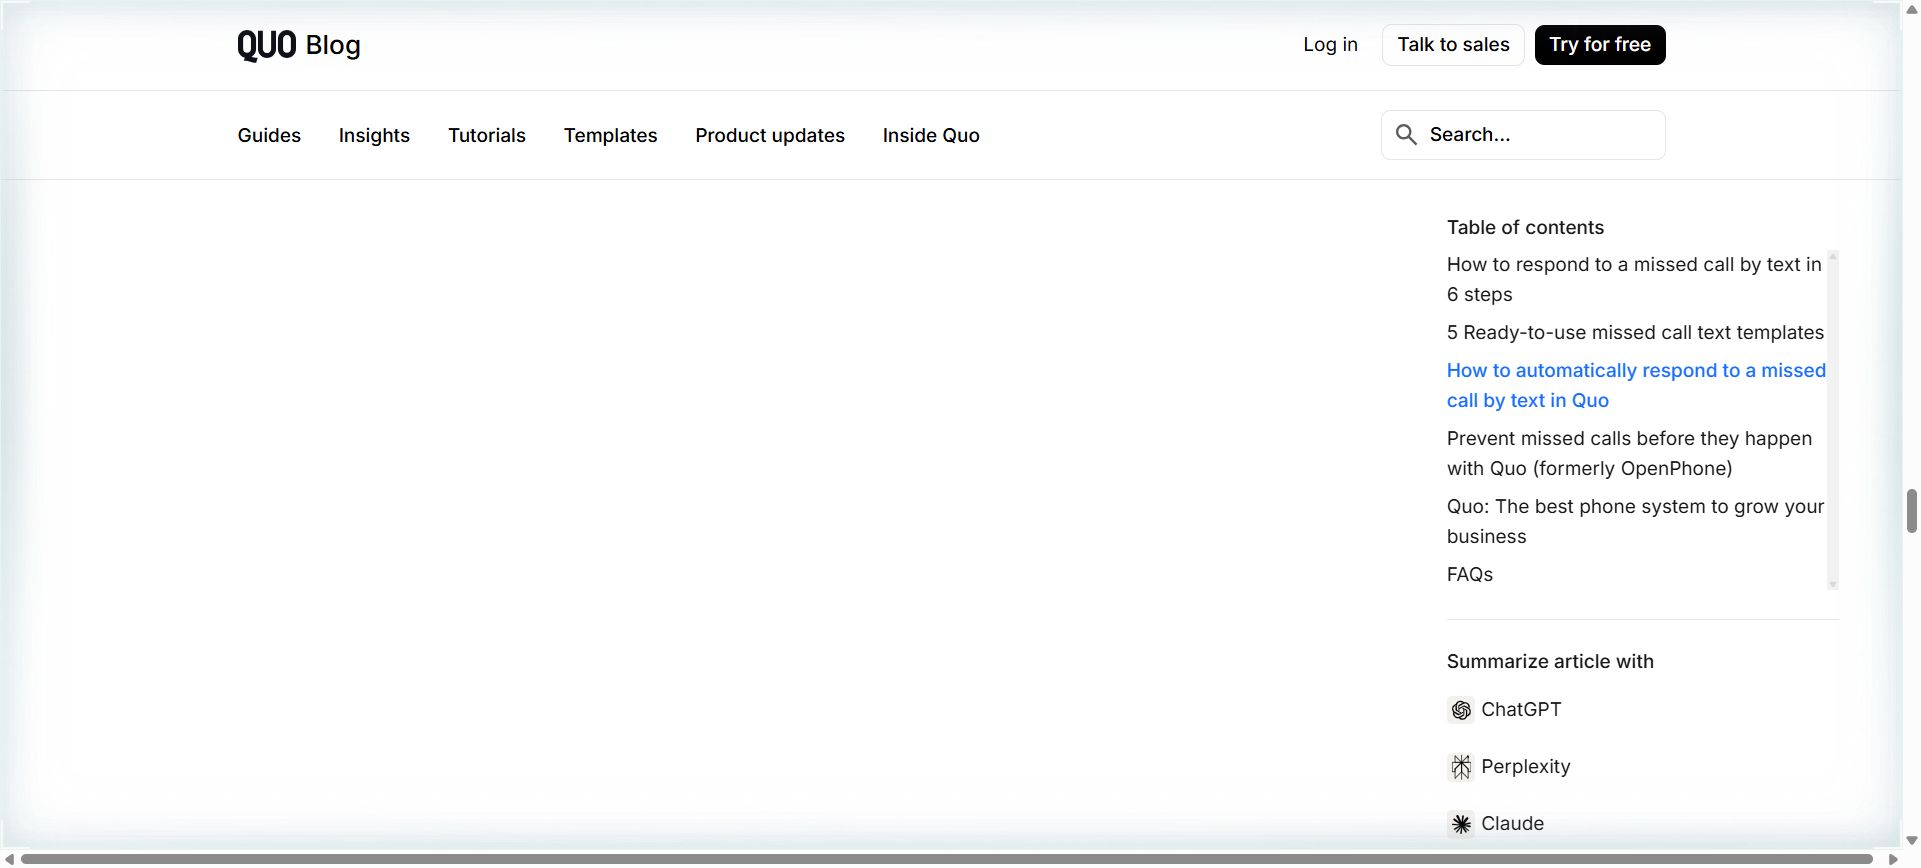This screenshot has height=868, width=1921.
Task: Focus the Search input field
Action: [1523, 135]
